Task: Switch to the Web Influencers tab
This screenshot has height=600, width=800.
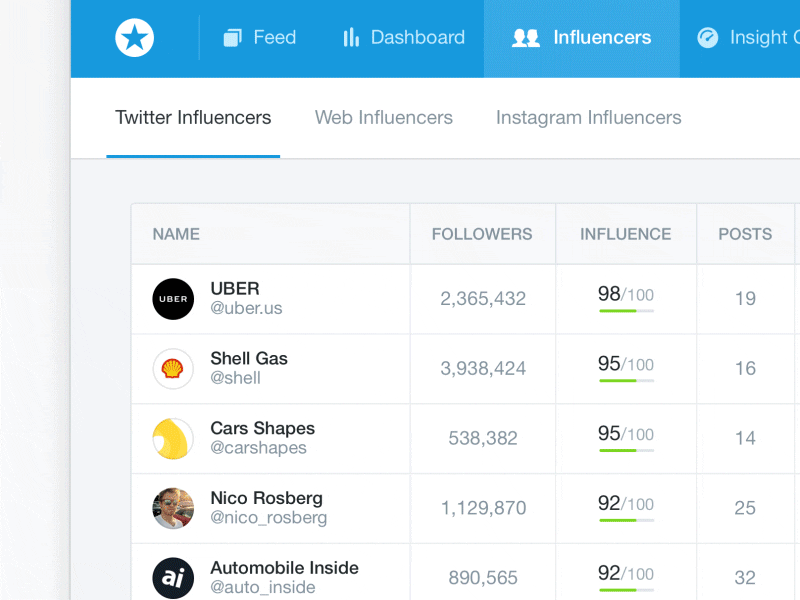Action: click(x=383, y=117)
